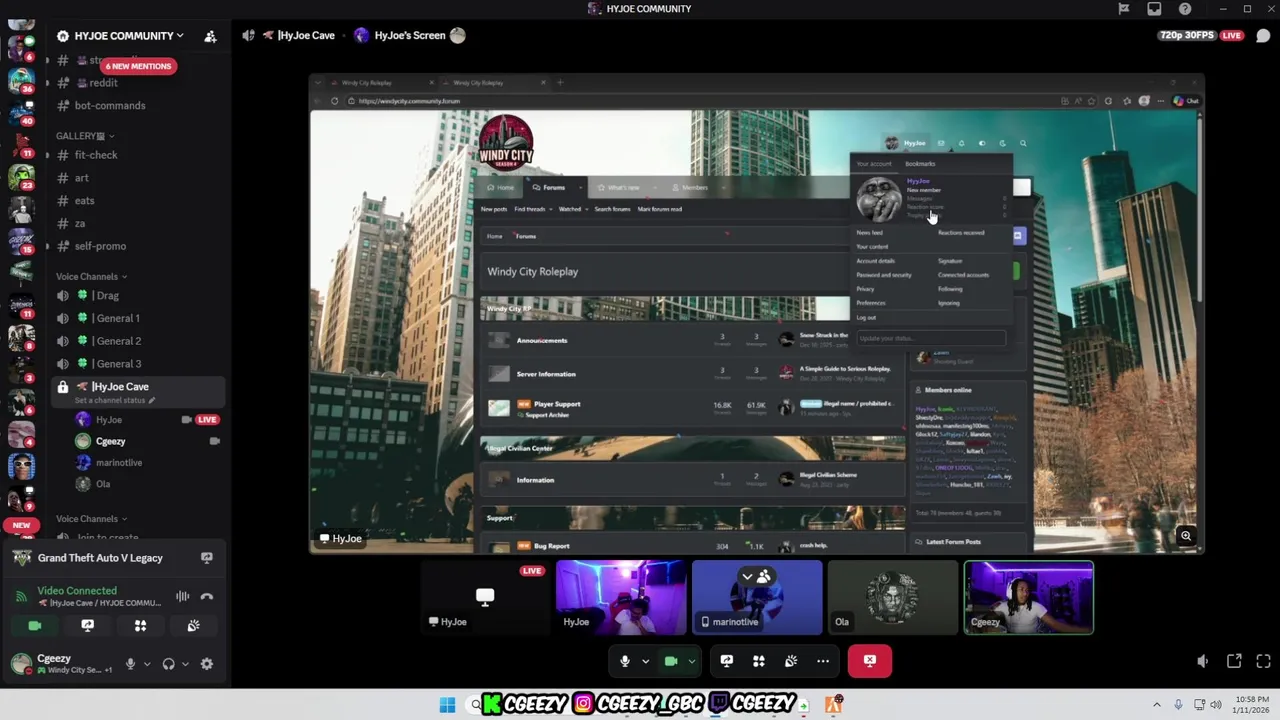Image resolution: width=1280 pixels, height=720 pixels.
Task: Open more options three dots
Action: coord(823,661)
